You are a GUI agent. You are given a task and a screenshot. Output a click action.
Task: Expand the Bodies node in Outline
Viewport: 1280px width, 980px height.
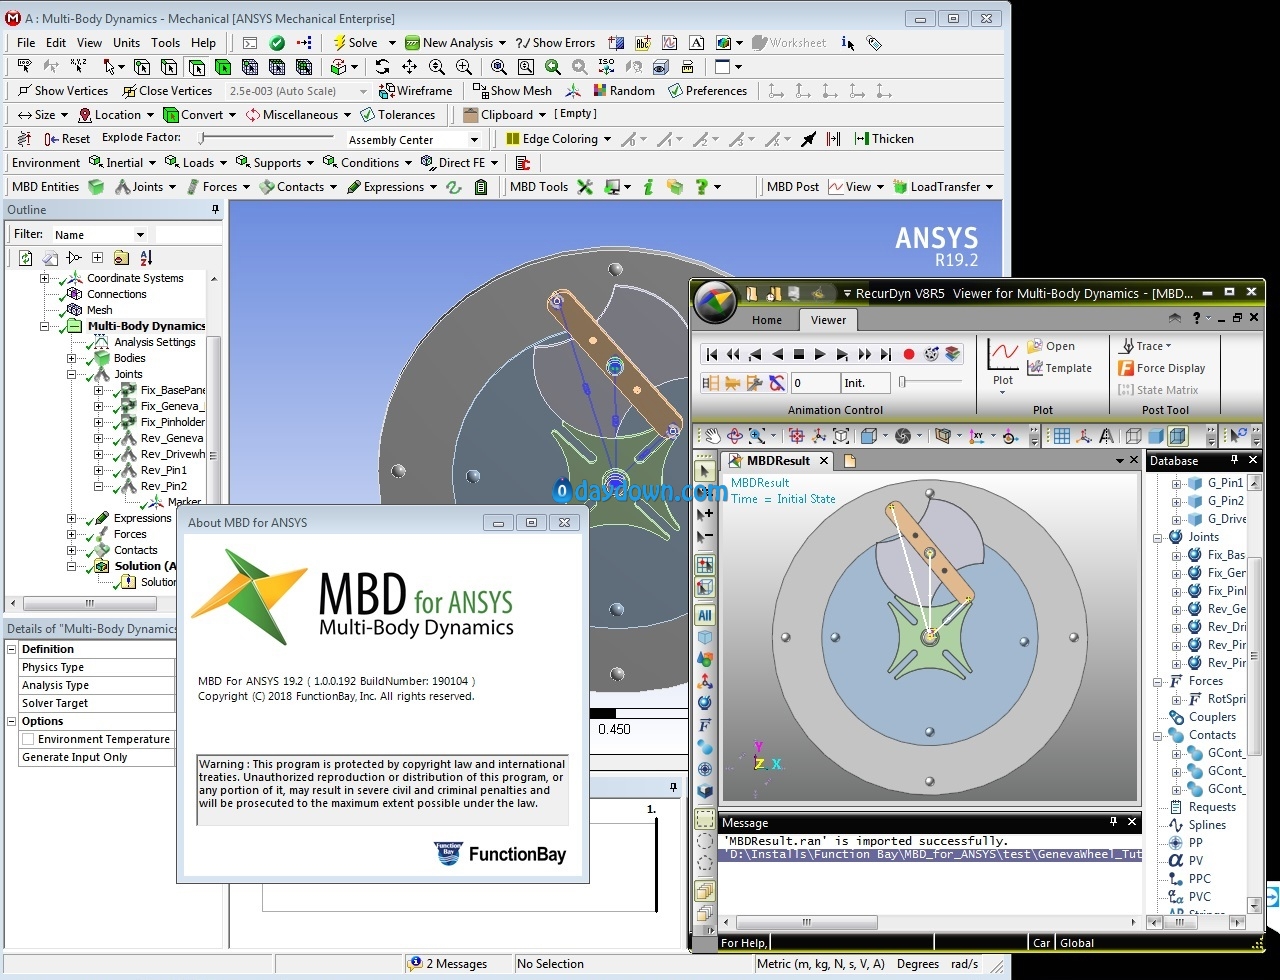click(x=71, y=358)
